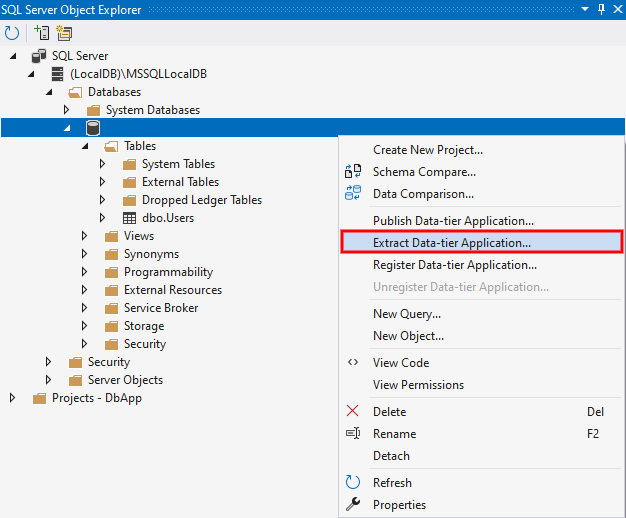Open the window position dropdown arrow

(585, 9)
